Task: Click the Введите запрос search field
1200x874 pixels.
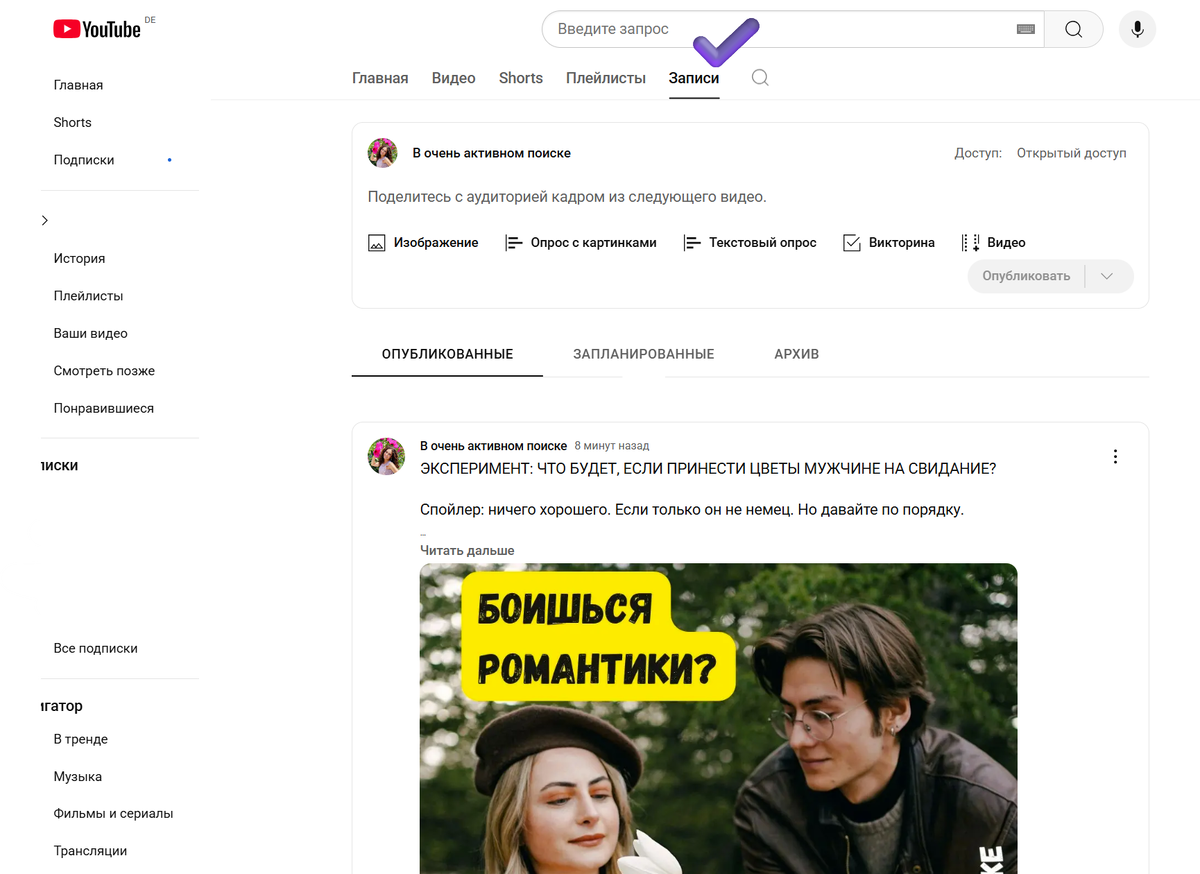Action: coord(700,29)
